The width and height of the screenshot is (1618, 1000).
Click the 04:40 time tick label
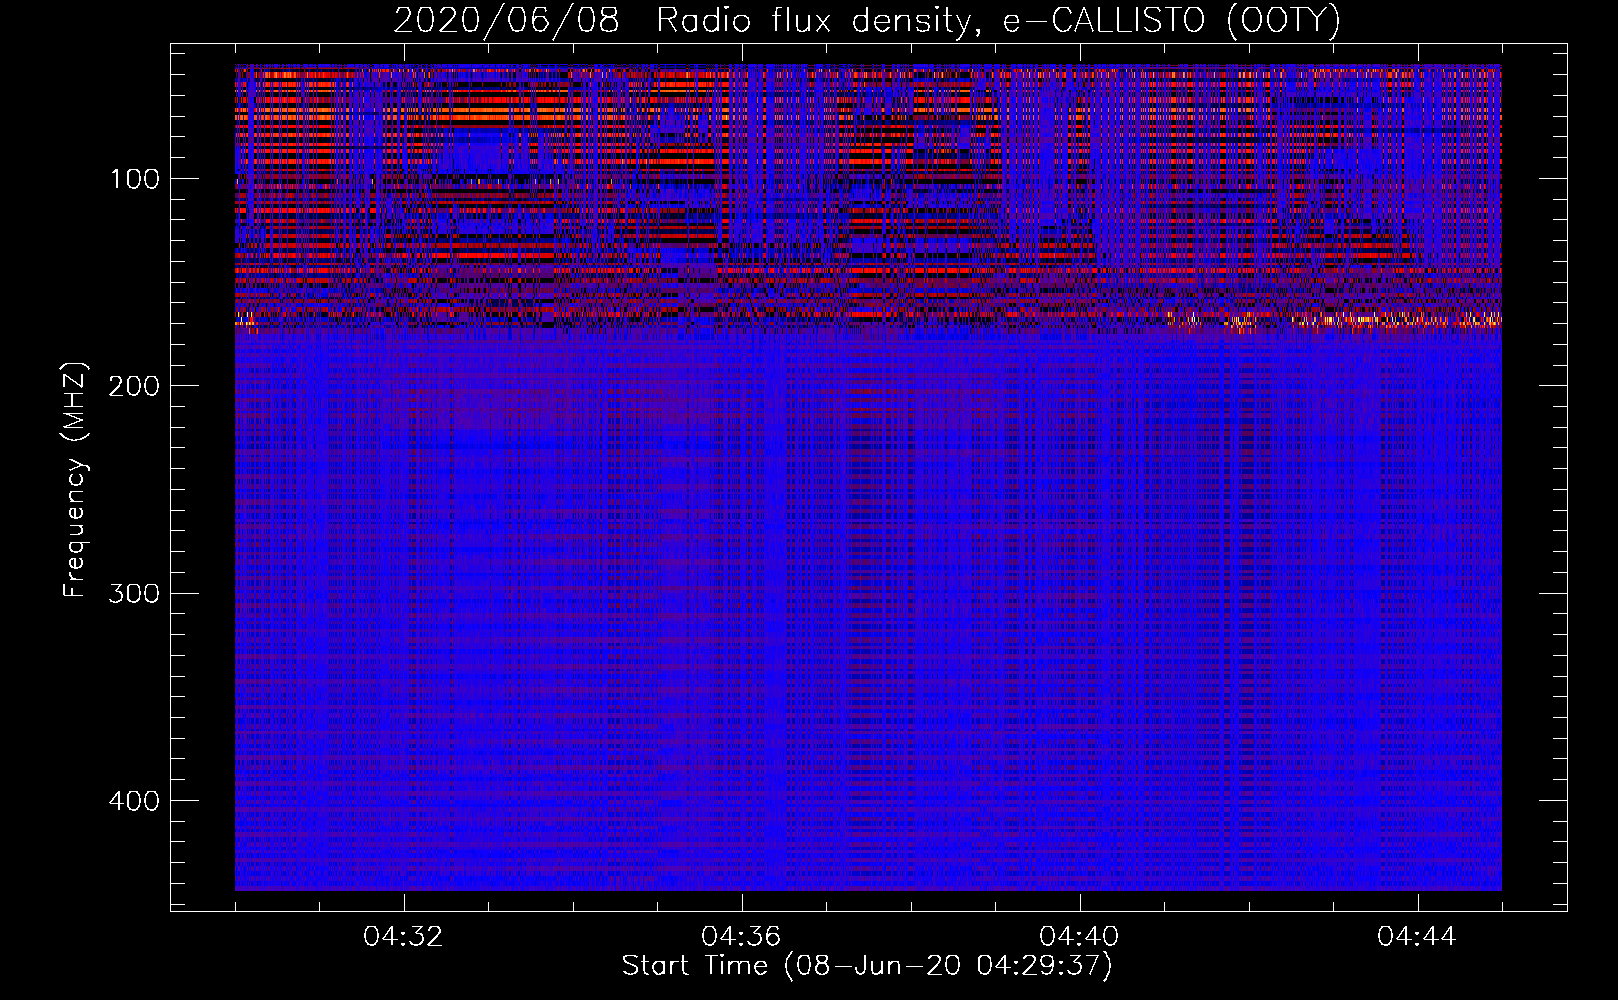(1080, 937)
